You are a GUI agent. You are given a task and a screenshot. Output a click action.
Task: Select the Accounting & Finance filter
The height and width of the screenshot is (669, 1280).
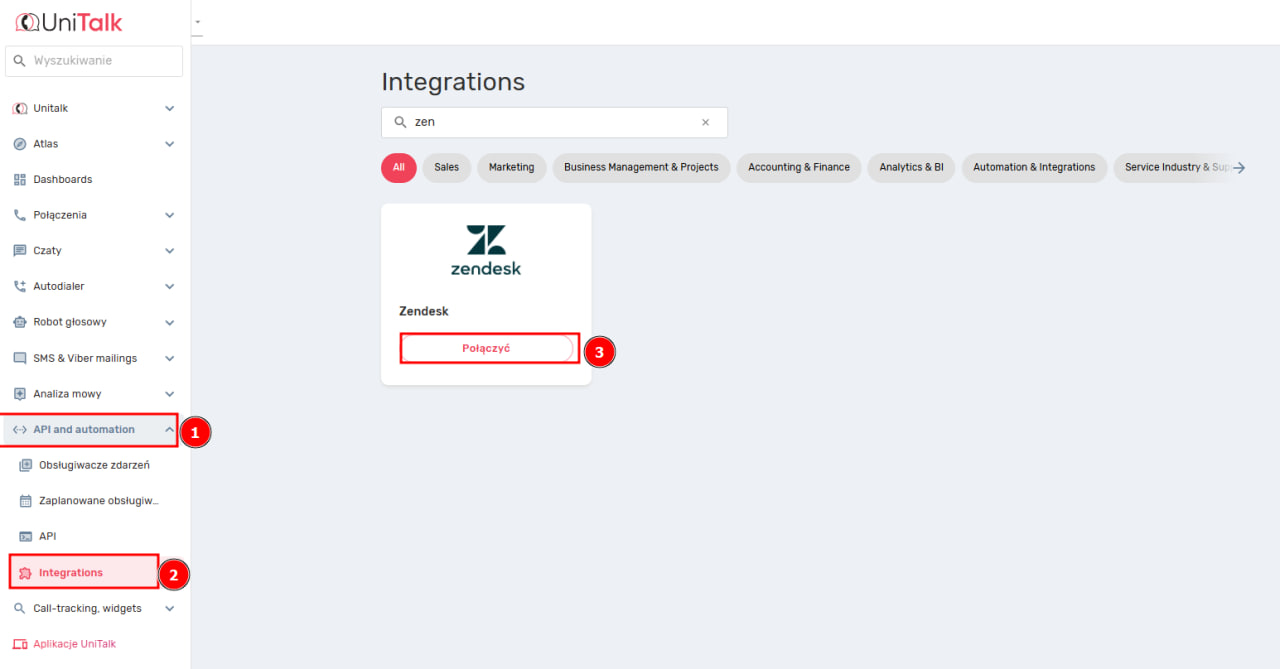click(798, 168)
